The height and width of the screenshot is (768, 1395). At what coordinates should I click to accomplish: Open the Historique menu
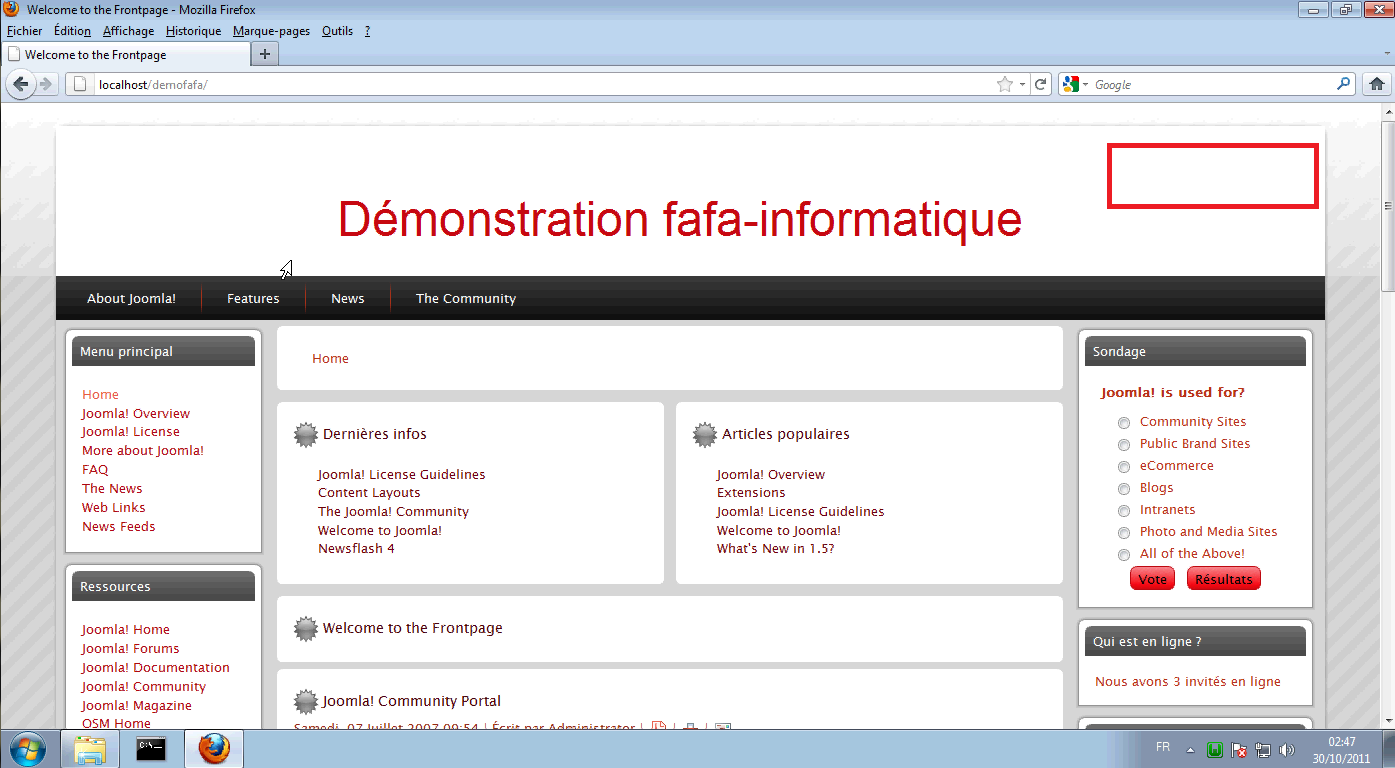[193, 31]
